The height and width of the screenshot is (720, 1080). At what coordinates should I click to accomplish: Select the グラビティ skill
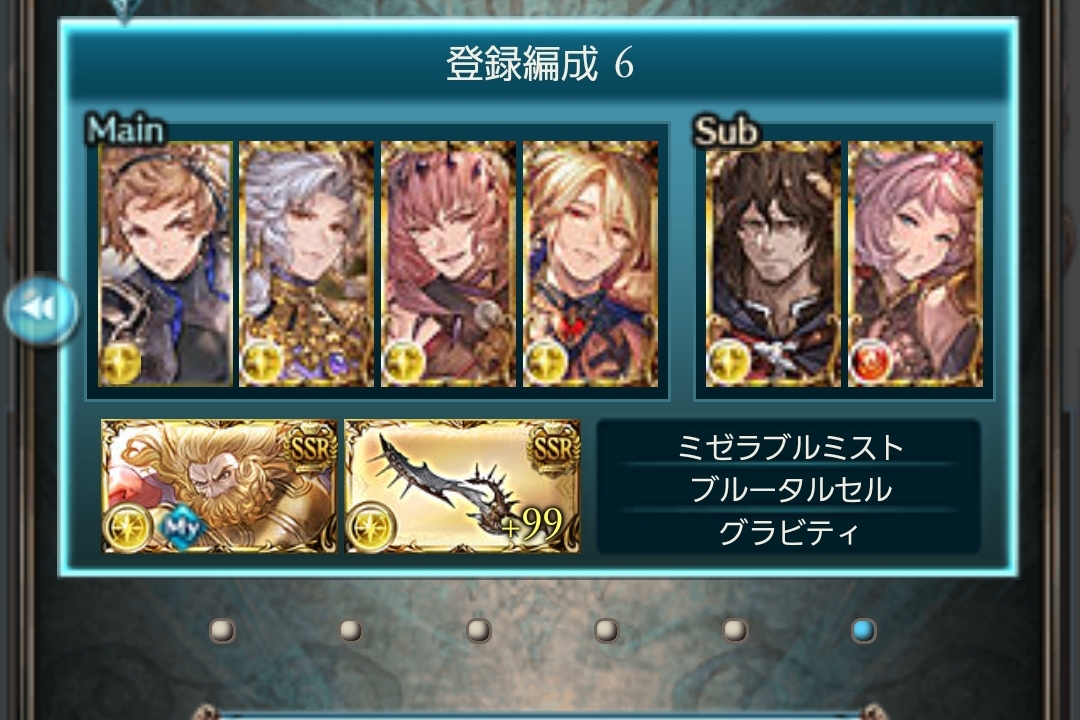789,532
